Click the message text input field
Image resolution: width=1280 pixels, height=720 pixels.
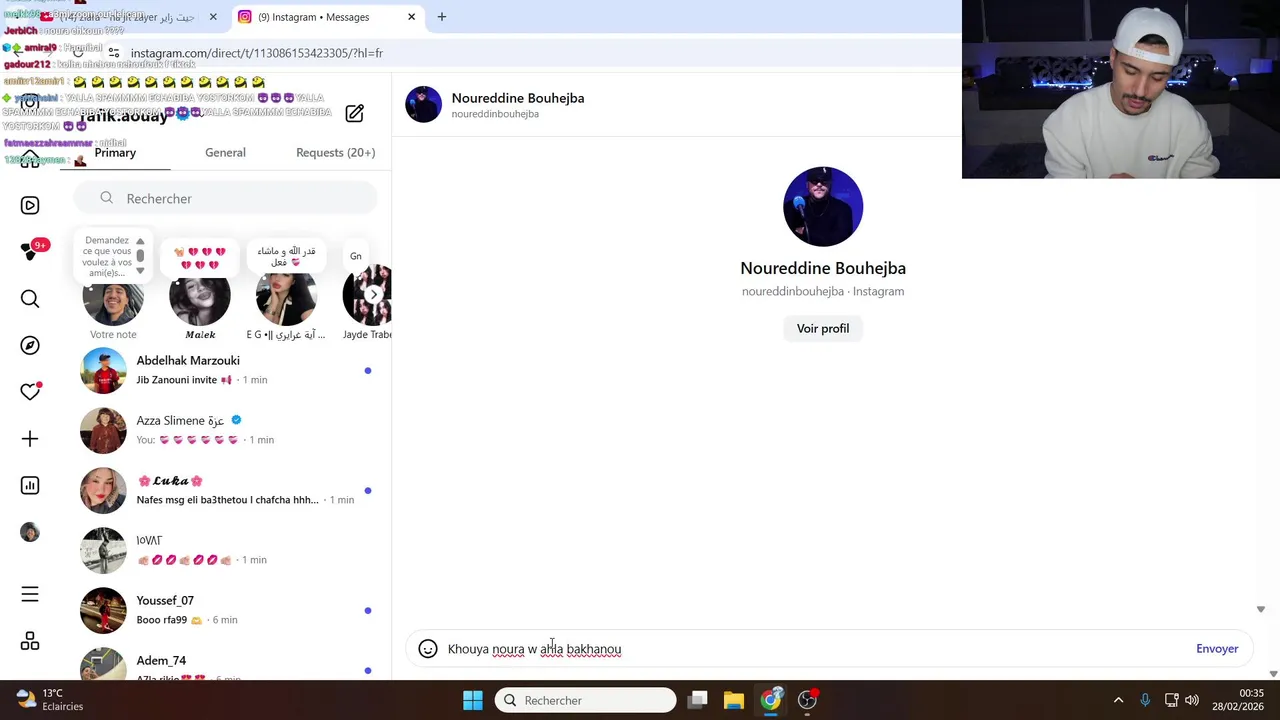(x=815, y=649)
